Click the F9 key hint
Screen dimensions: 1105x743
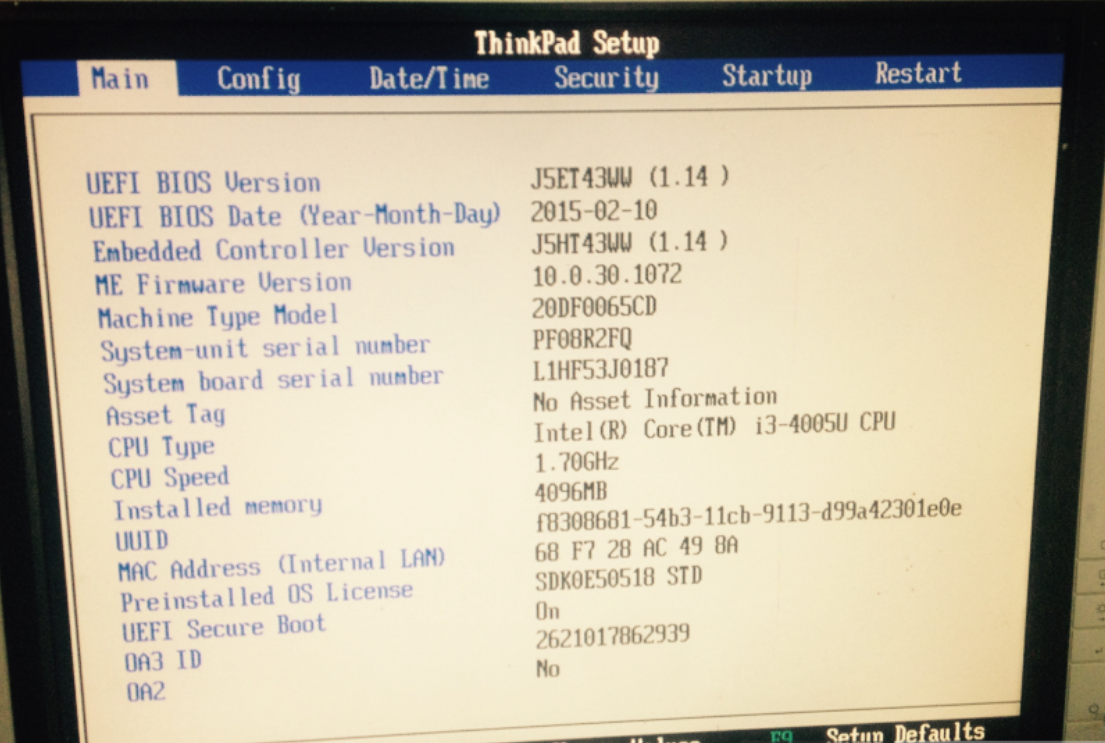click(781, 737)
